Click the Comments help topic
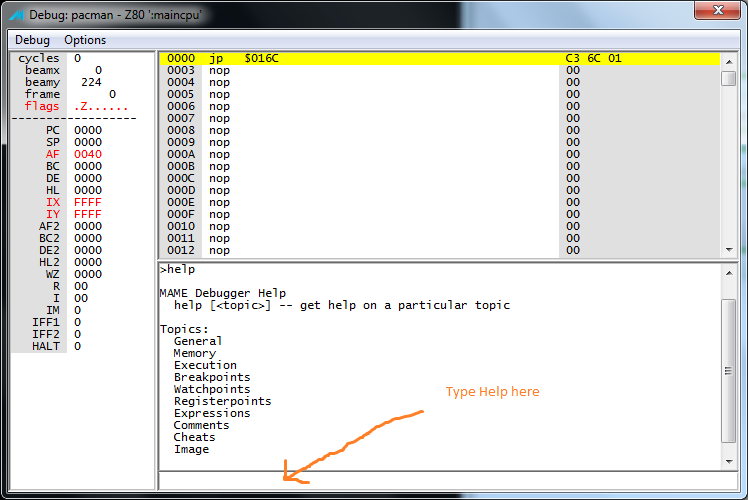Screen dimensions: 749x500 click(x=202, y=425)
